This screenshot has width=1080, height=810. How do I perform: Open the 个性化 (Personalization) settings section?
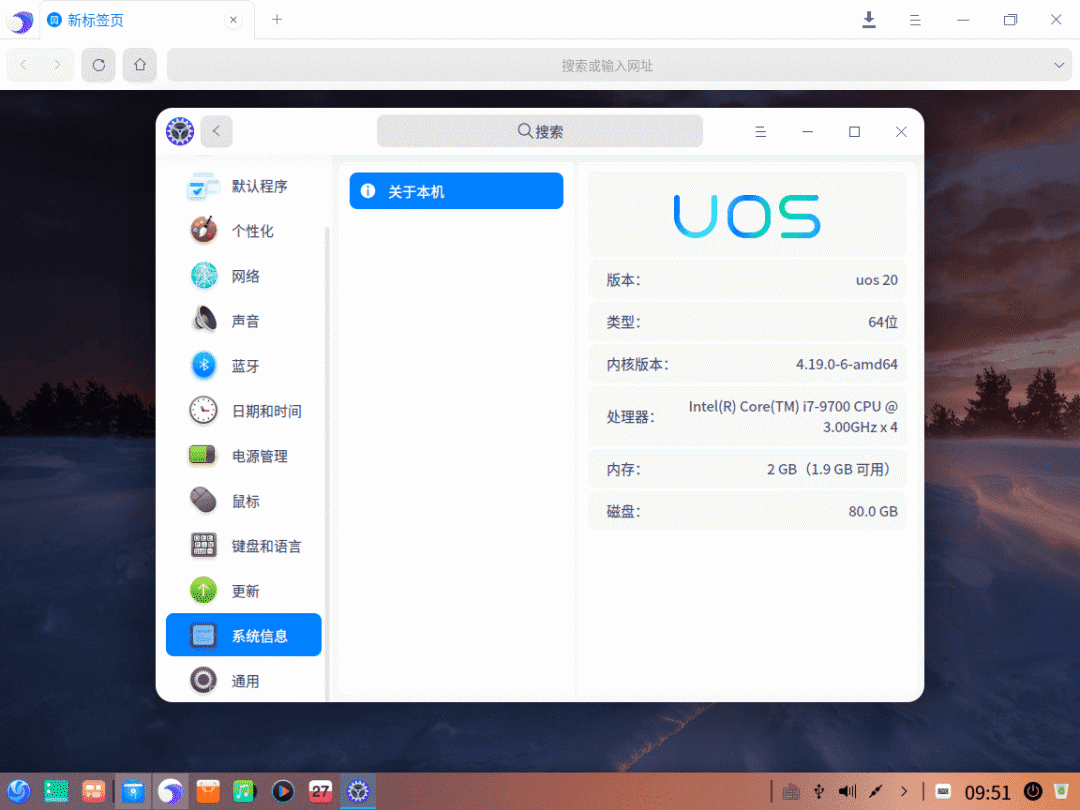[245, 230]
